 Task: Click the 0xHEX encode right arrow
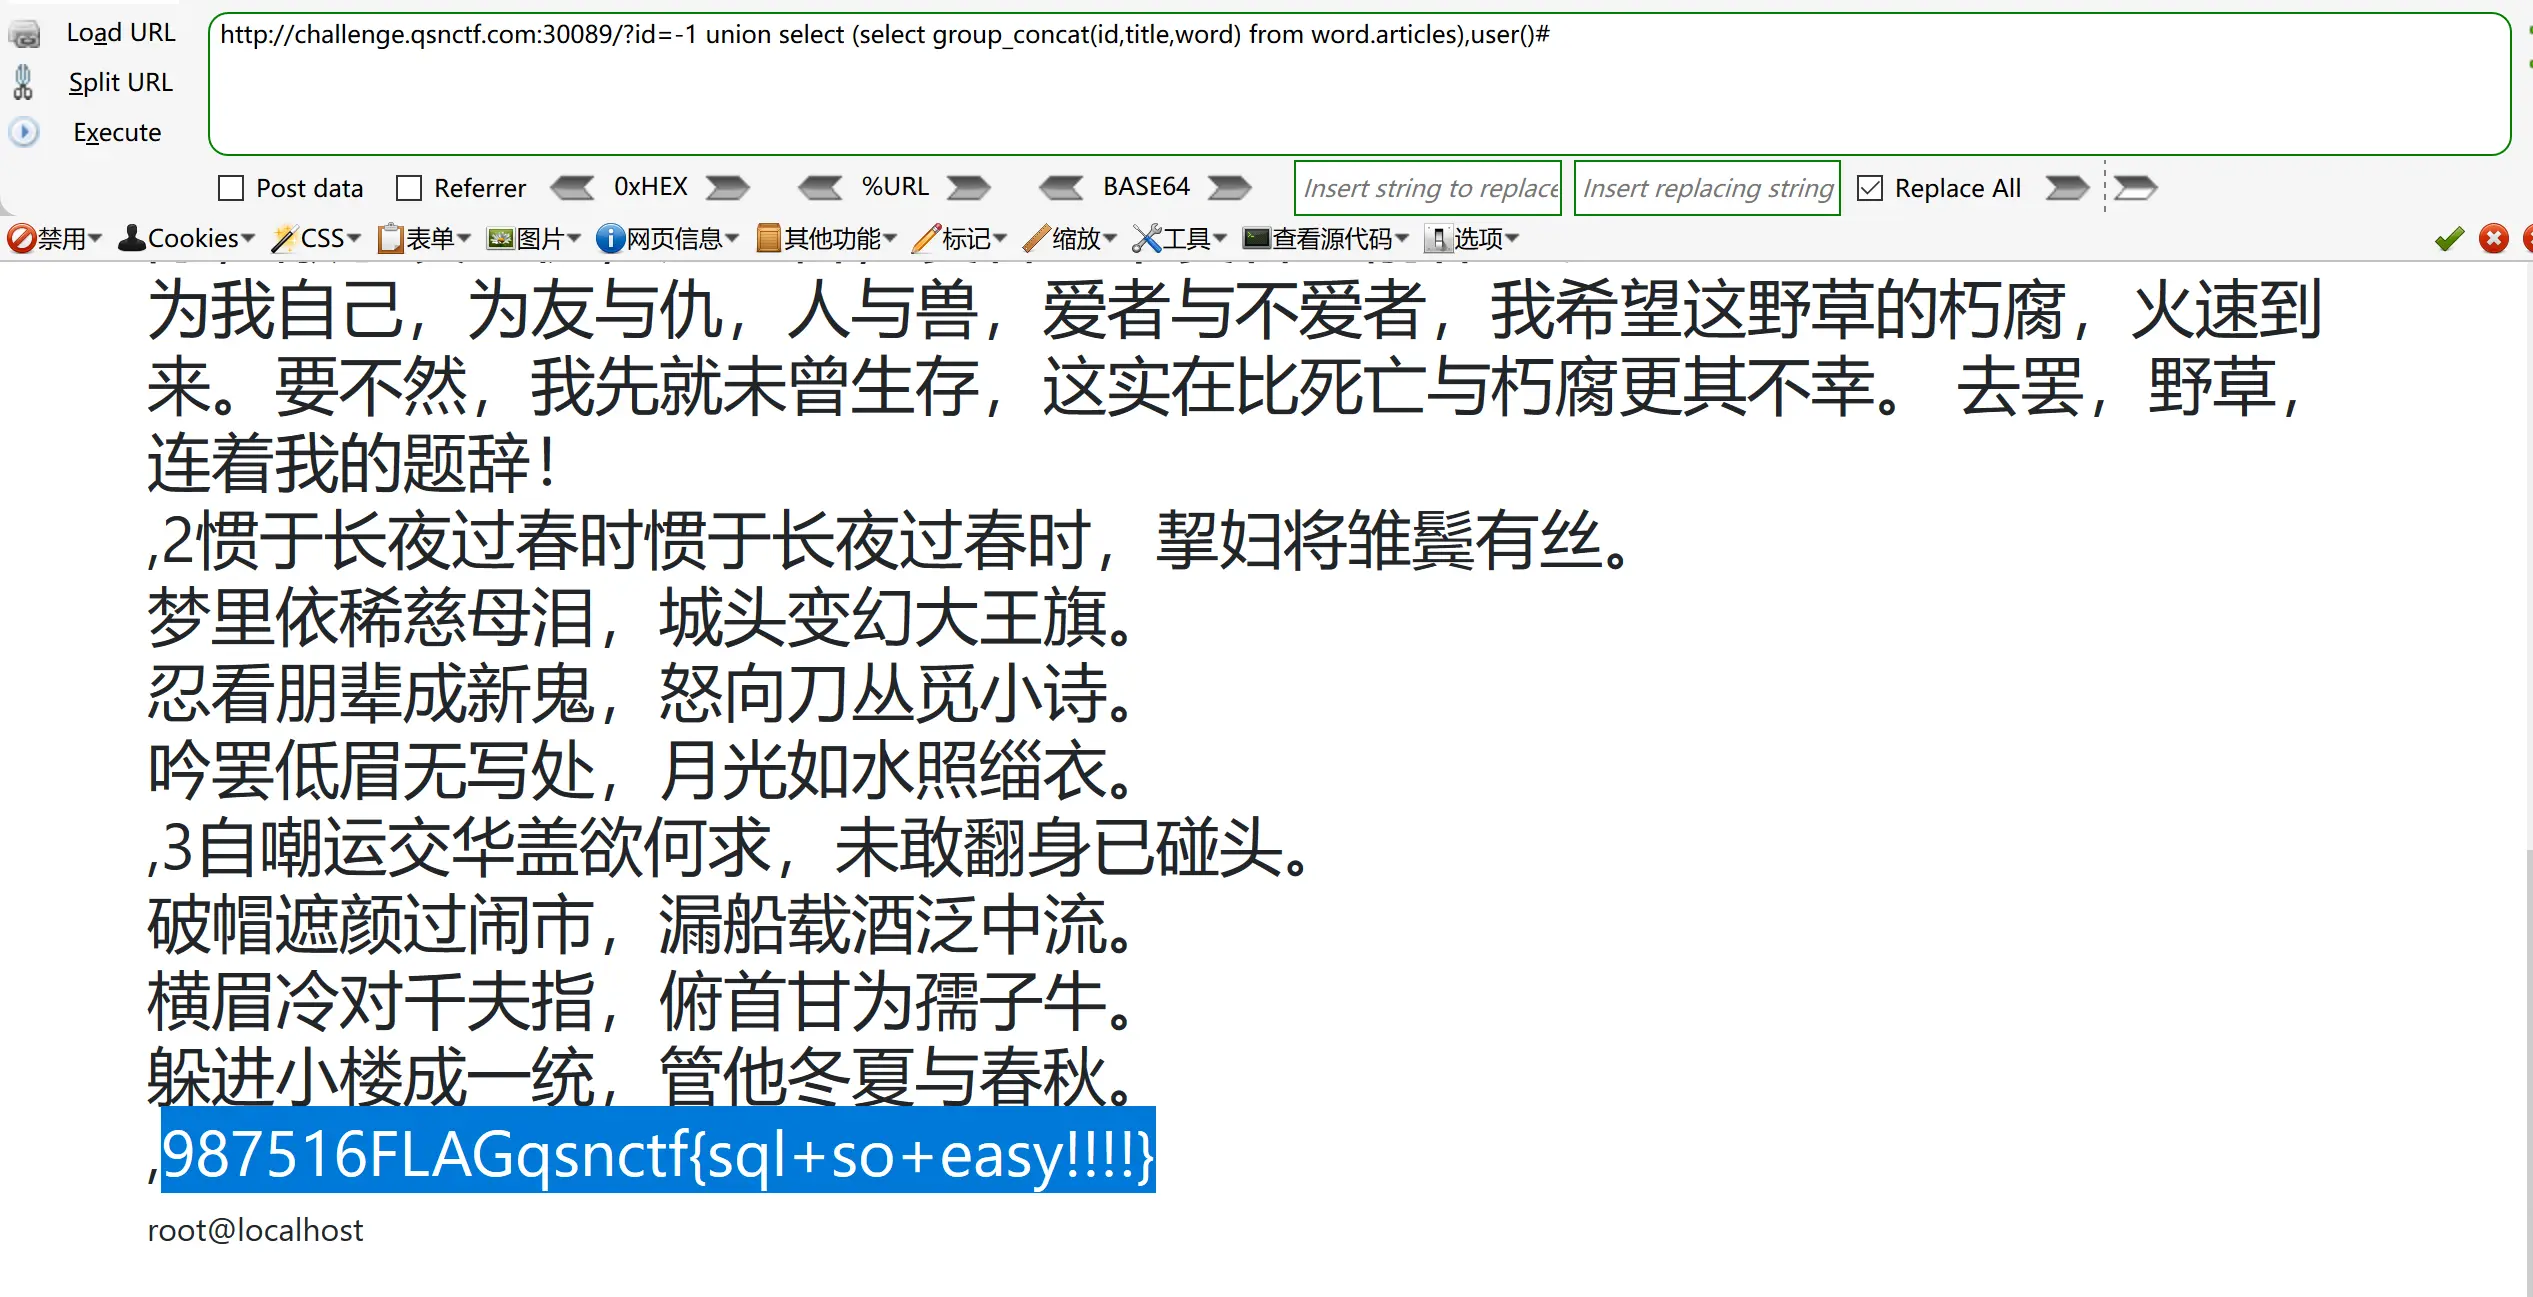[727, 188]
